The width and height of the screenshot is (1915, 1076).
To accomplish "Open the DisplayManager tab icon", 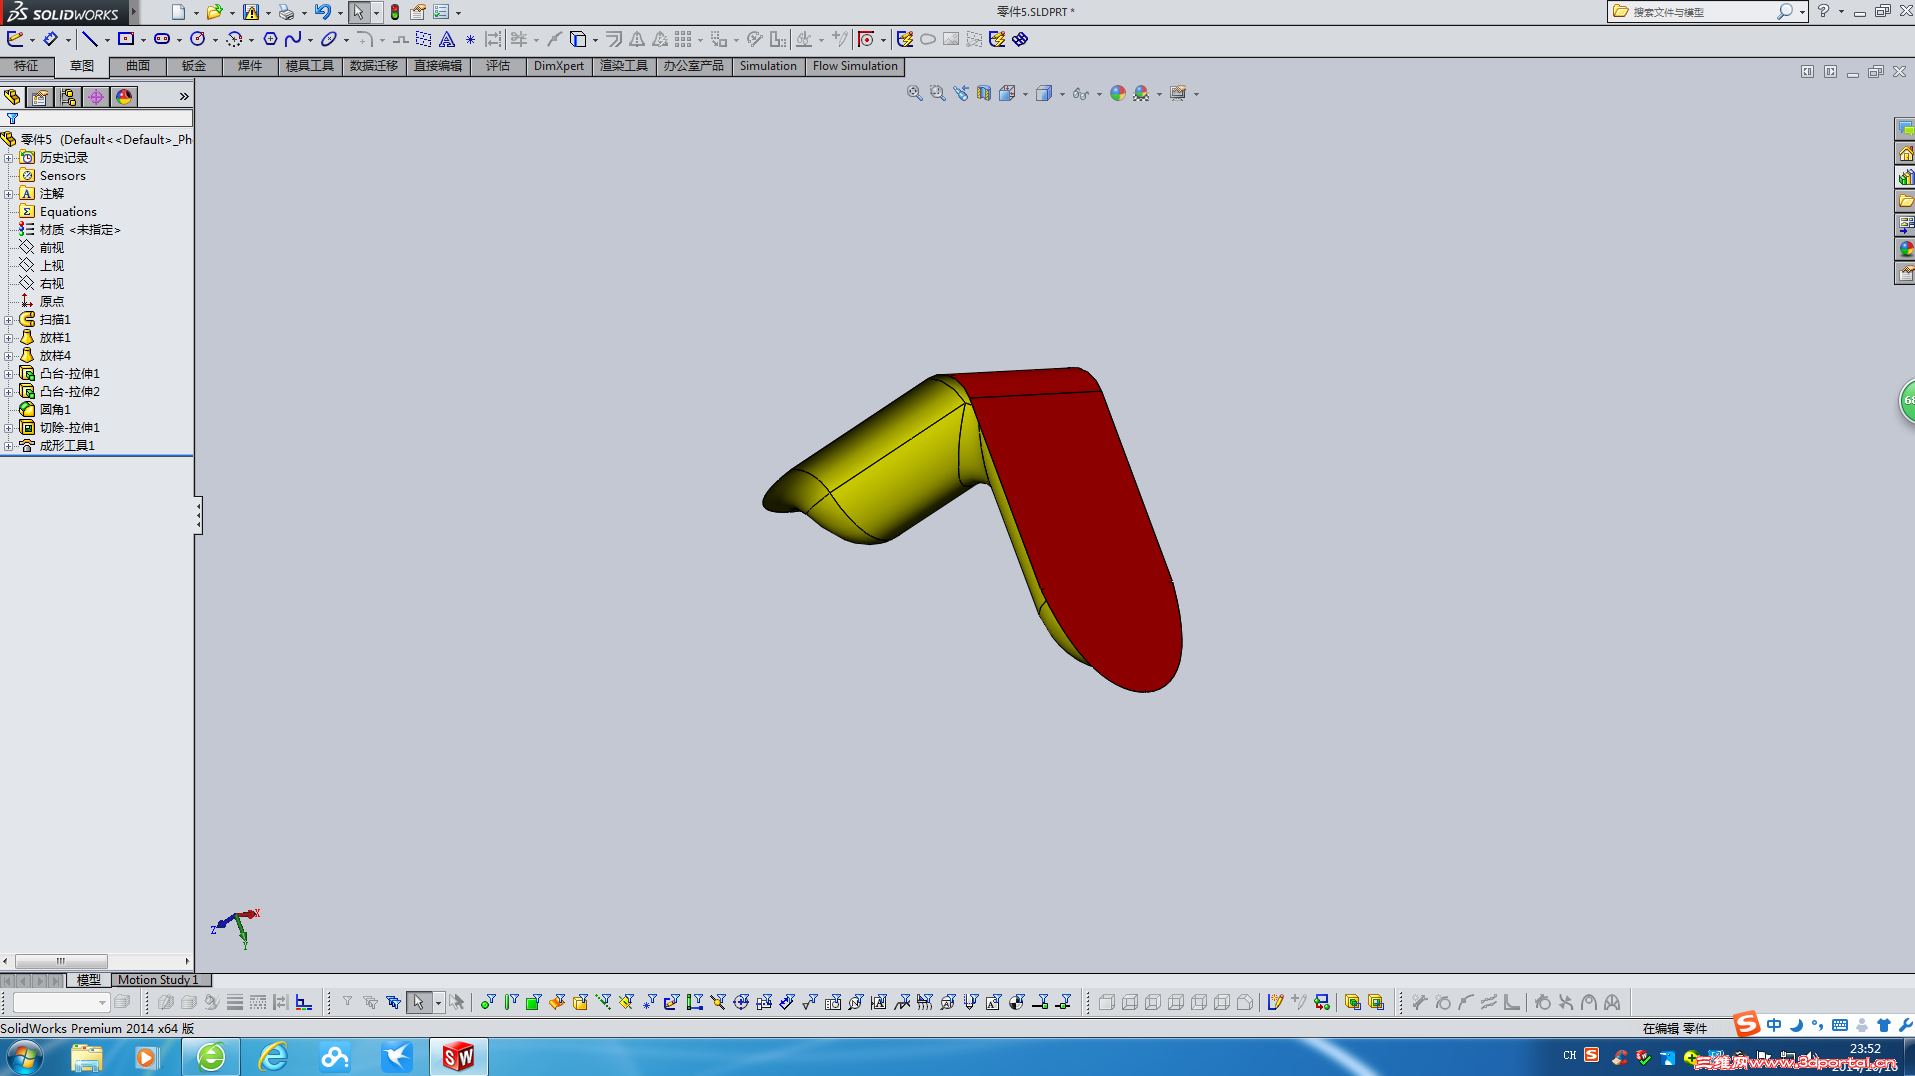I will tap(124, 97).
